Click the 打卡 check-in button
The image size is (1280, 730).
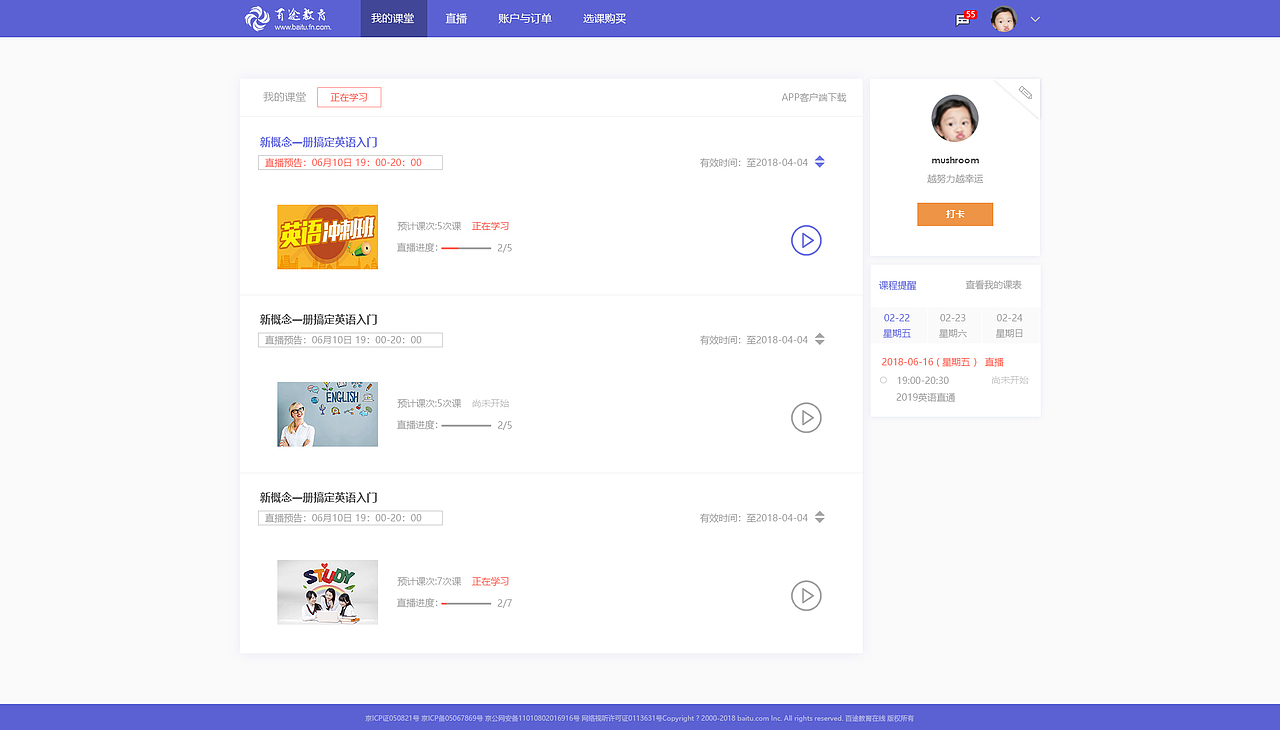(954, 213)
